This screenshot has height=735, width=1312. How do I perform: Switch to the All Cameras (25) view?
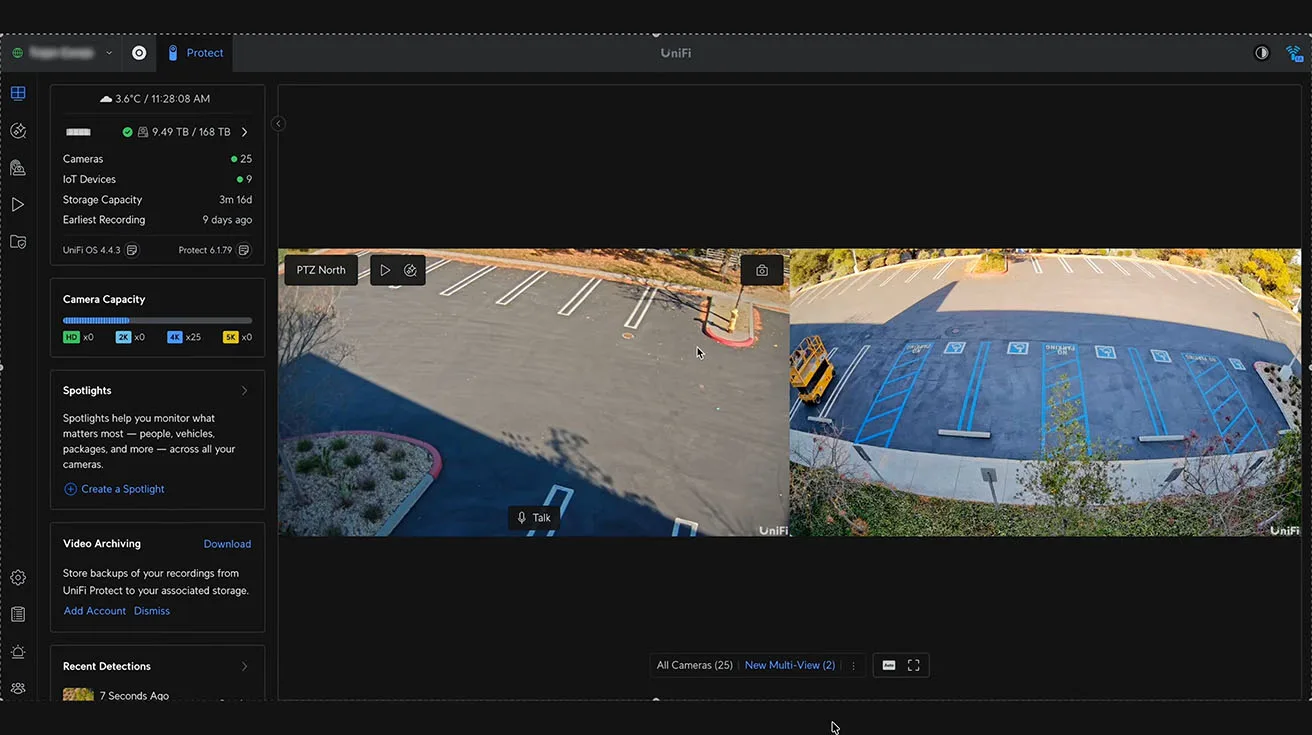point(694,665)
